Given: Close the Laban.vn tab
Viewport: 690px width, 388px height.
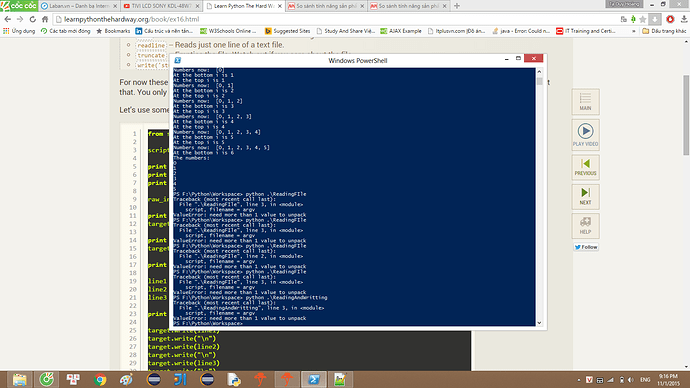Looking at the screenshot, I should [115, 6].
